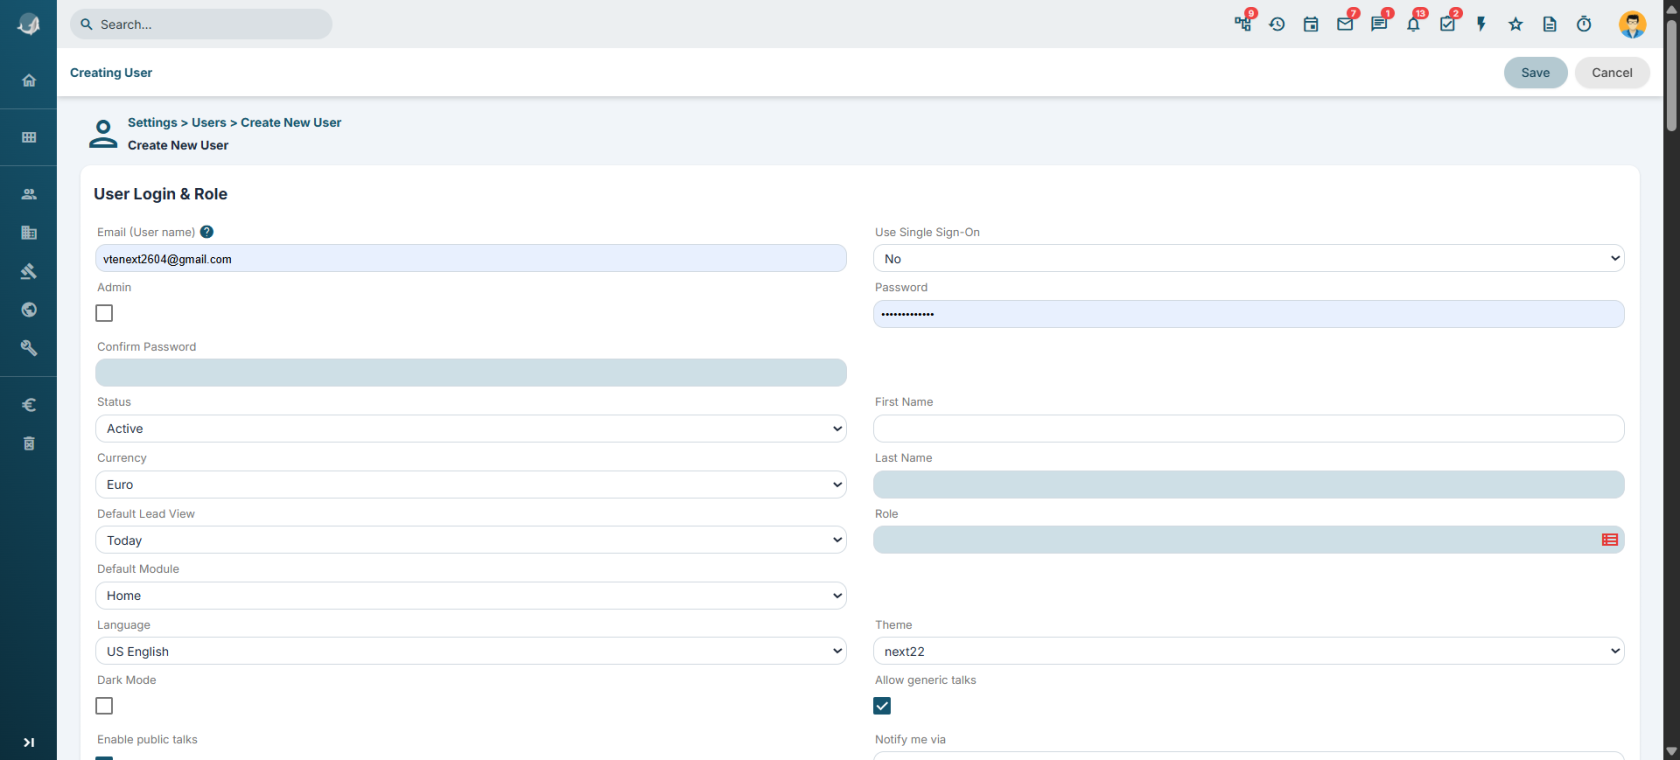This screenshot has width=1680, height=760.
Task: Open the notifications bell icon
Action: [x=1413, y=24]
